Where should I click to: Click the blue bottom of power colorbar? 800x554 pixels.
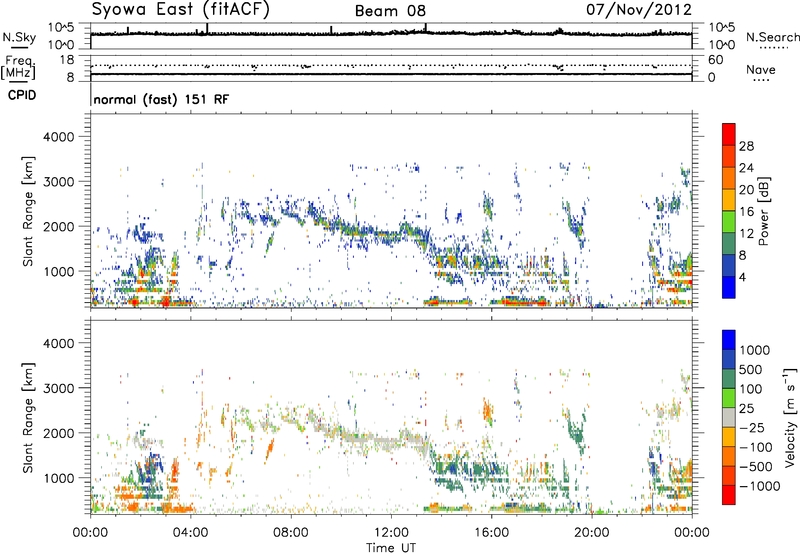pos(729,287)
